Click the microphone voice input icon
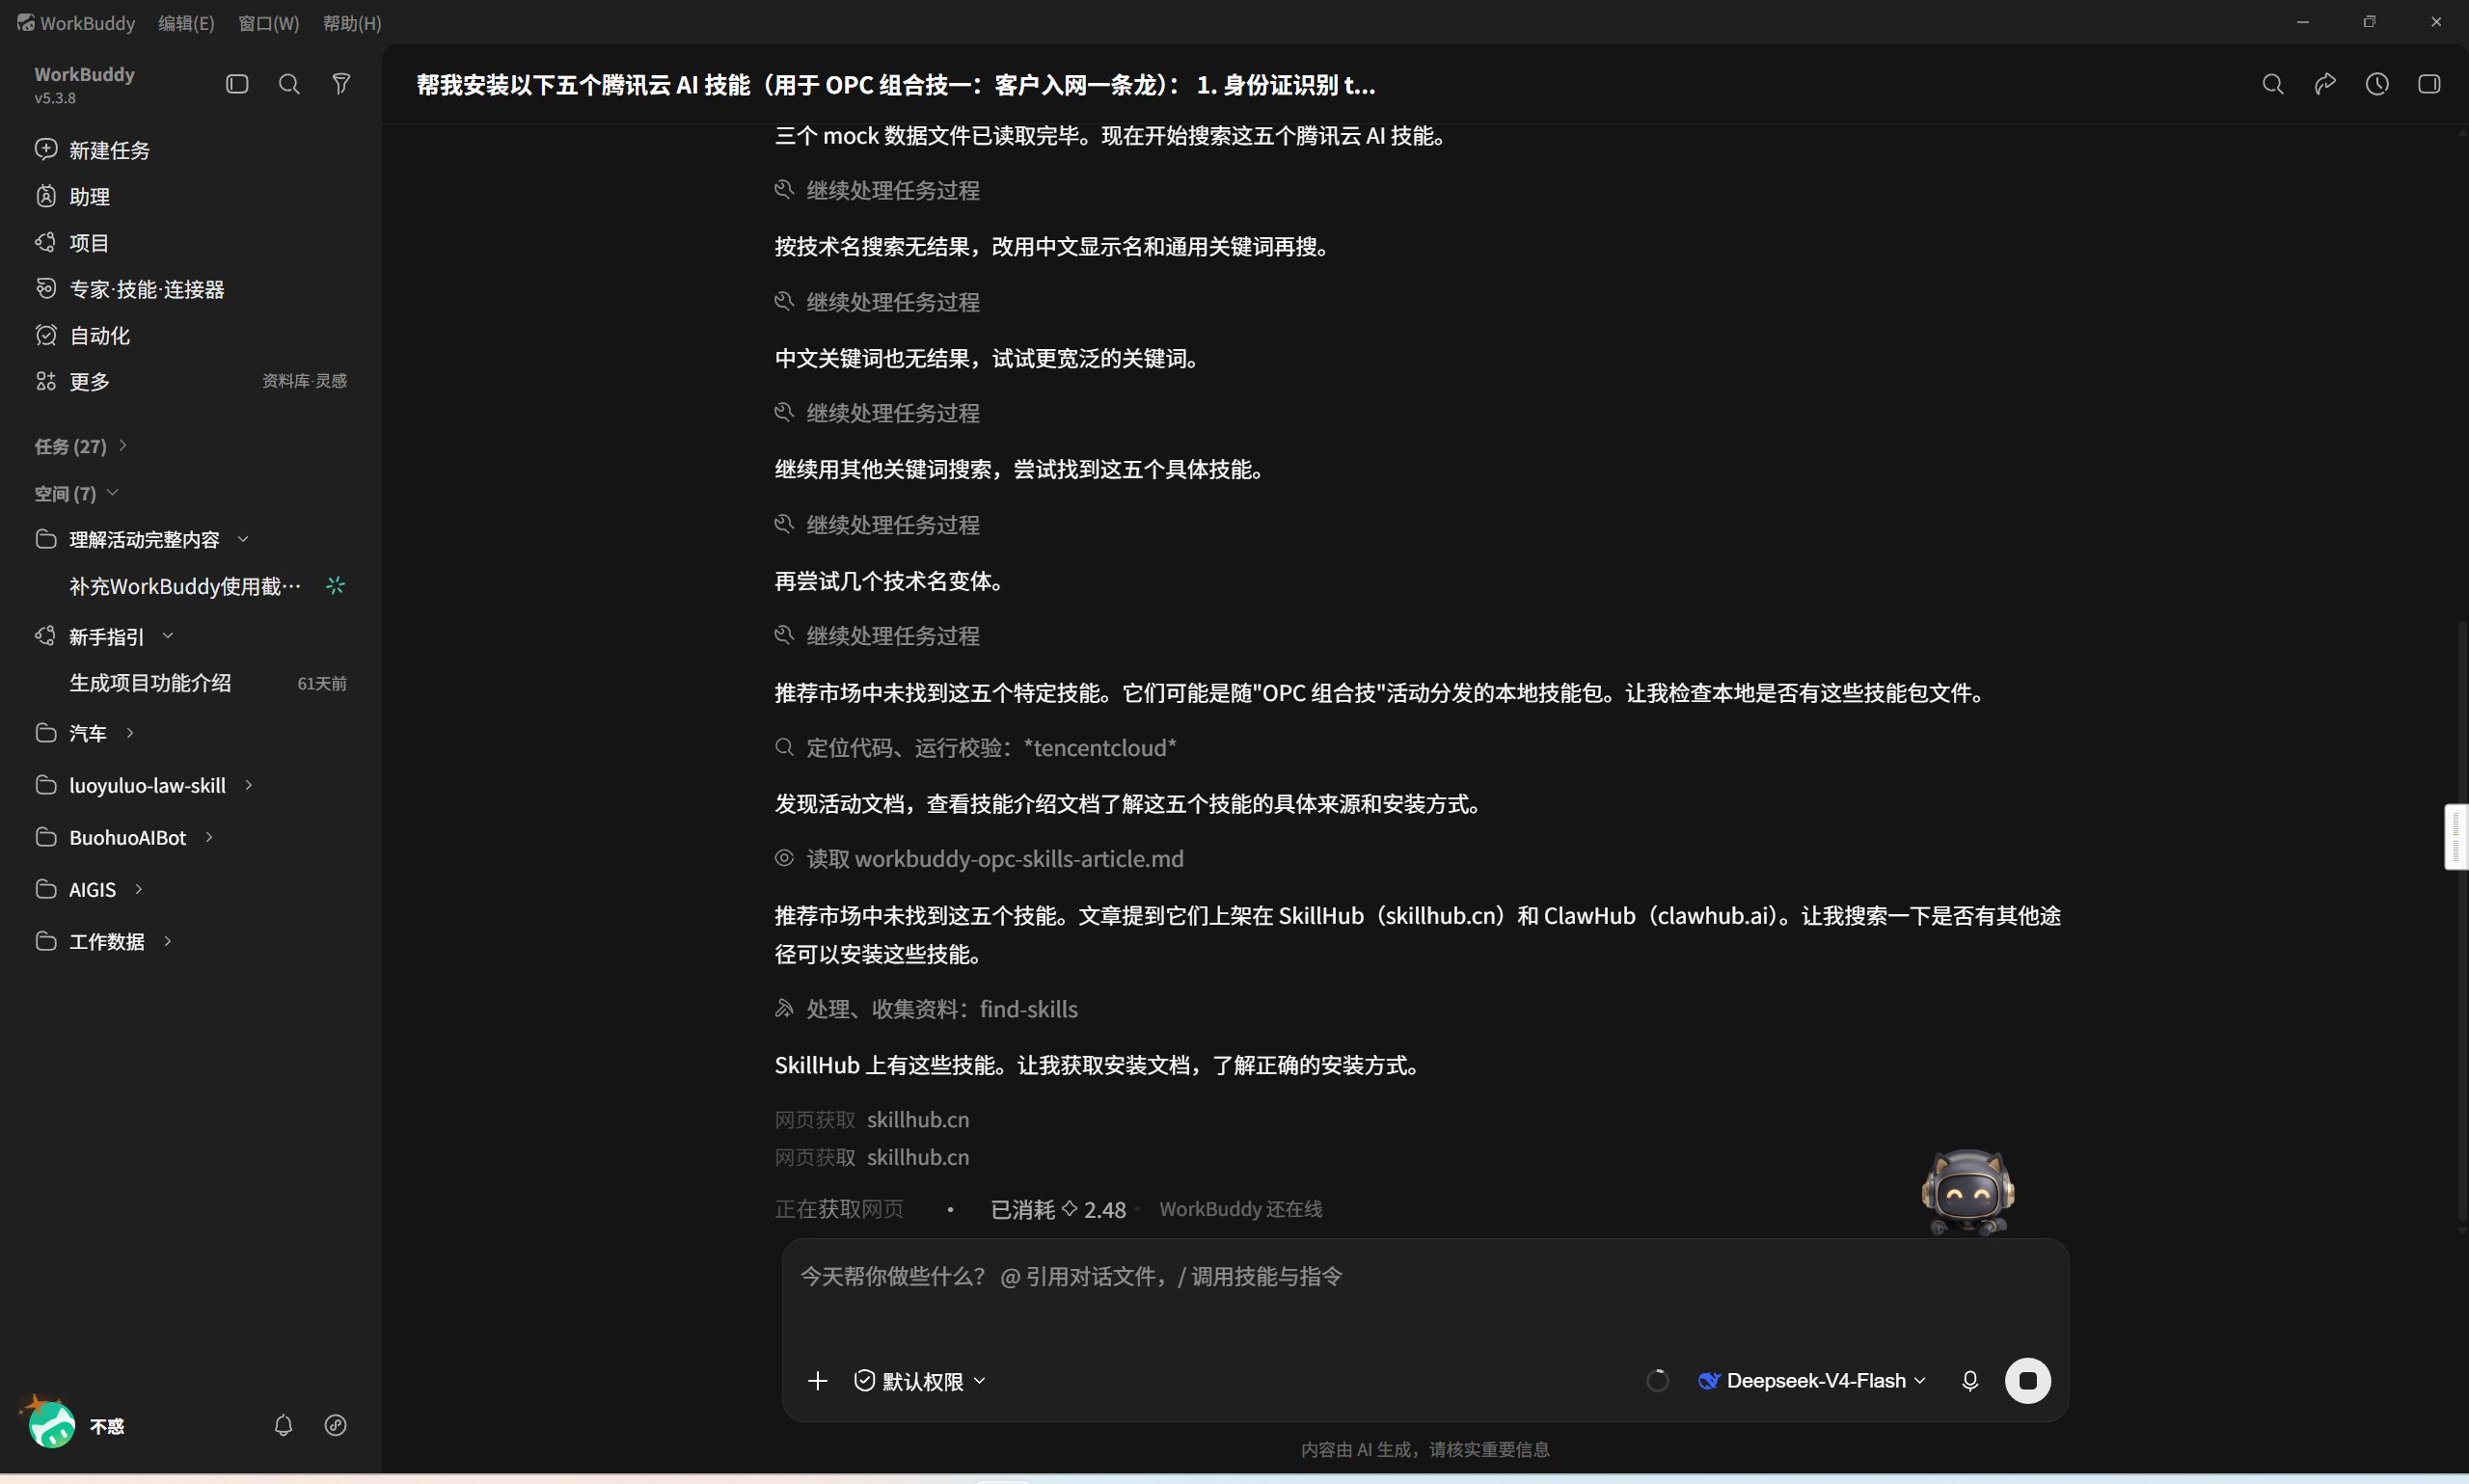The image size is (2469, 1484). click(x=1970, y=1381)
